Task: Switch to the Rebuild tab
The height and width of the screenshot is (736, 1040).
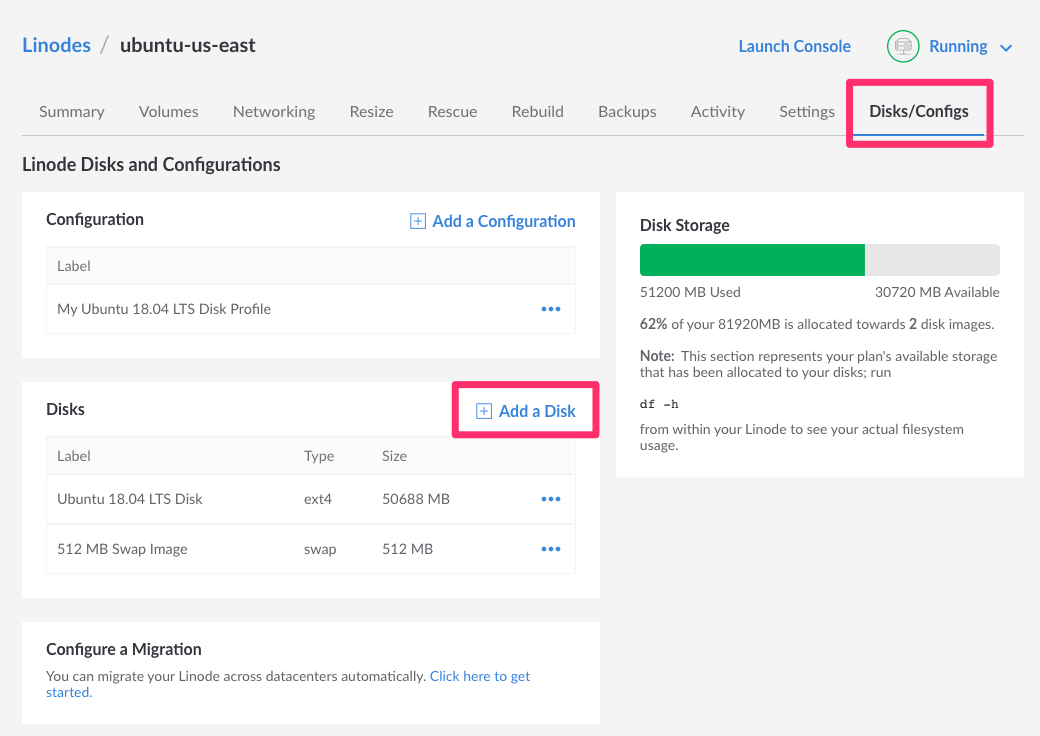Action: click(537, 111)
